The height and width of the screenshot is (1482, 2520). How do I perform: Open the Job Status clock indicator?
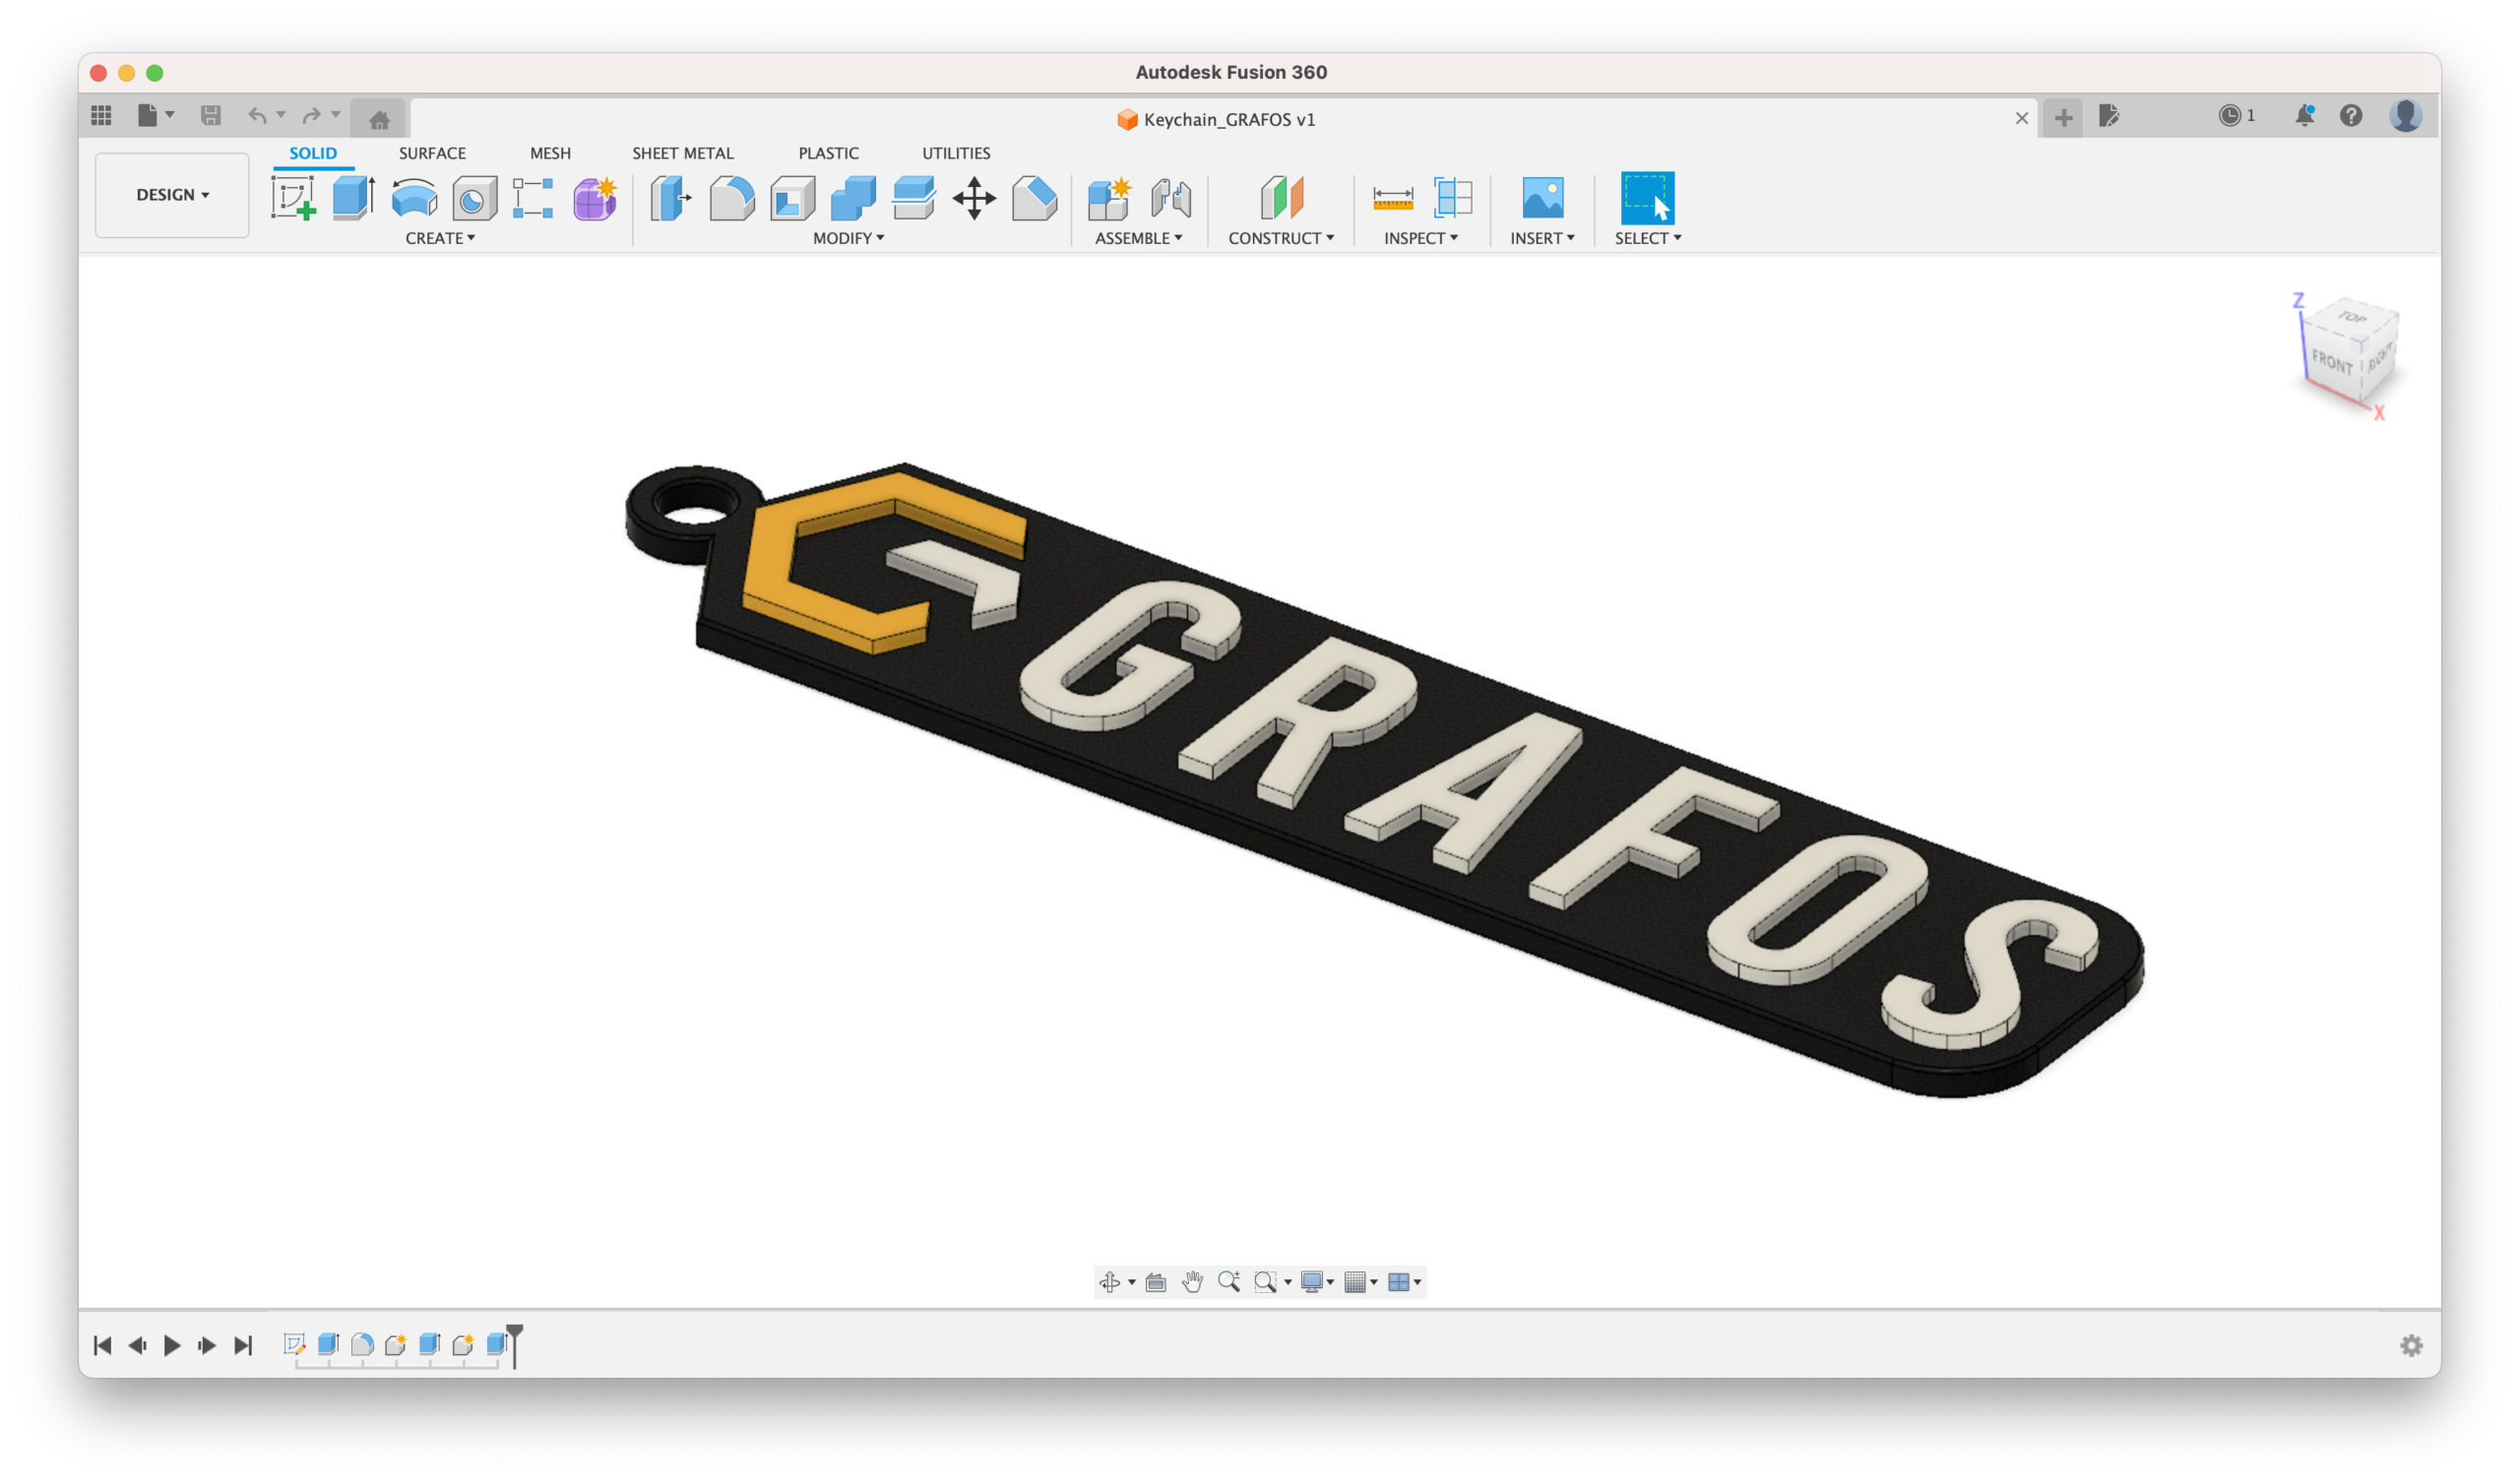[2237, 116]
